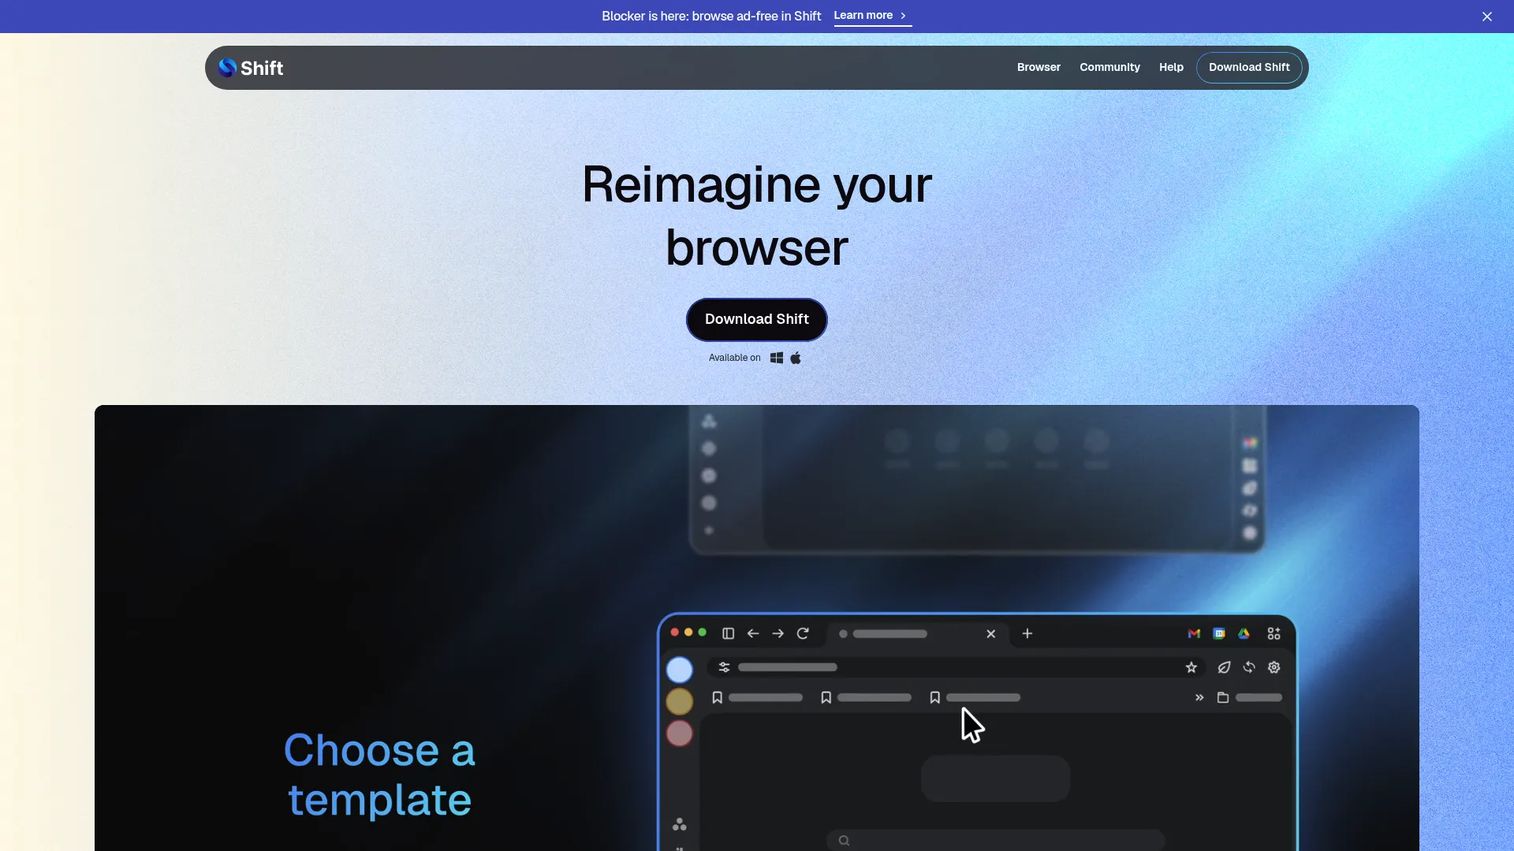Click the "Blocker is here" banner text
The image size is (1514, 851).
711,16
